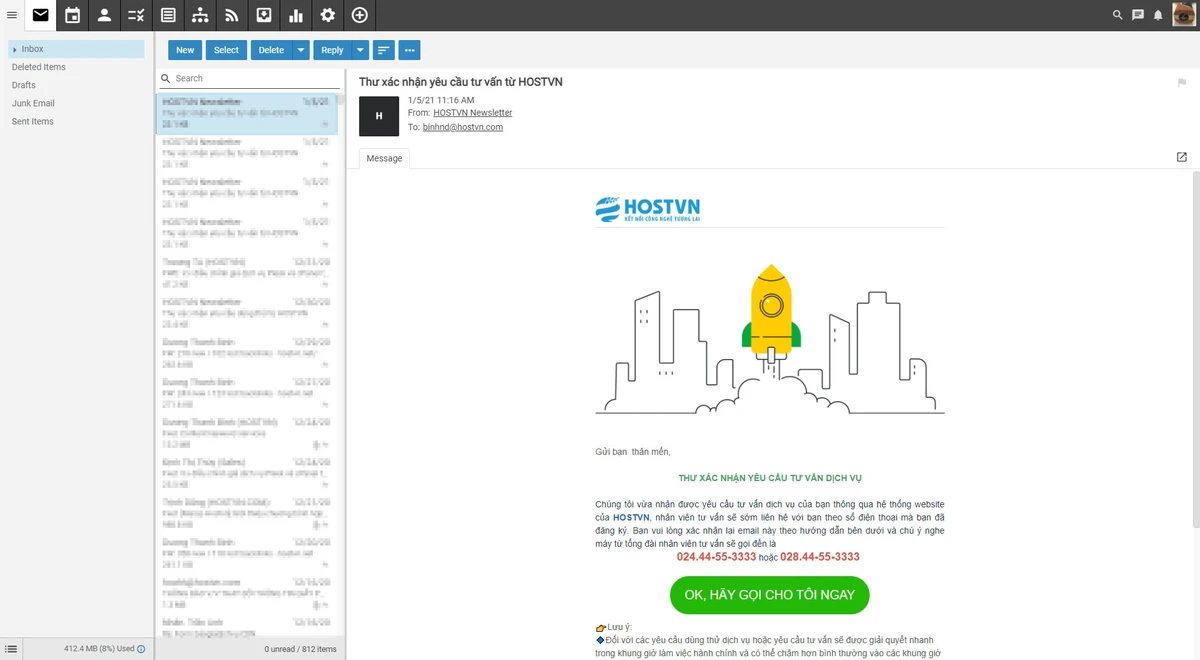The width and height of the screenshot is (1200, 660).
Task: Click the 1/5/21 11:16 AM date text
Action: (x=441, y=100)
